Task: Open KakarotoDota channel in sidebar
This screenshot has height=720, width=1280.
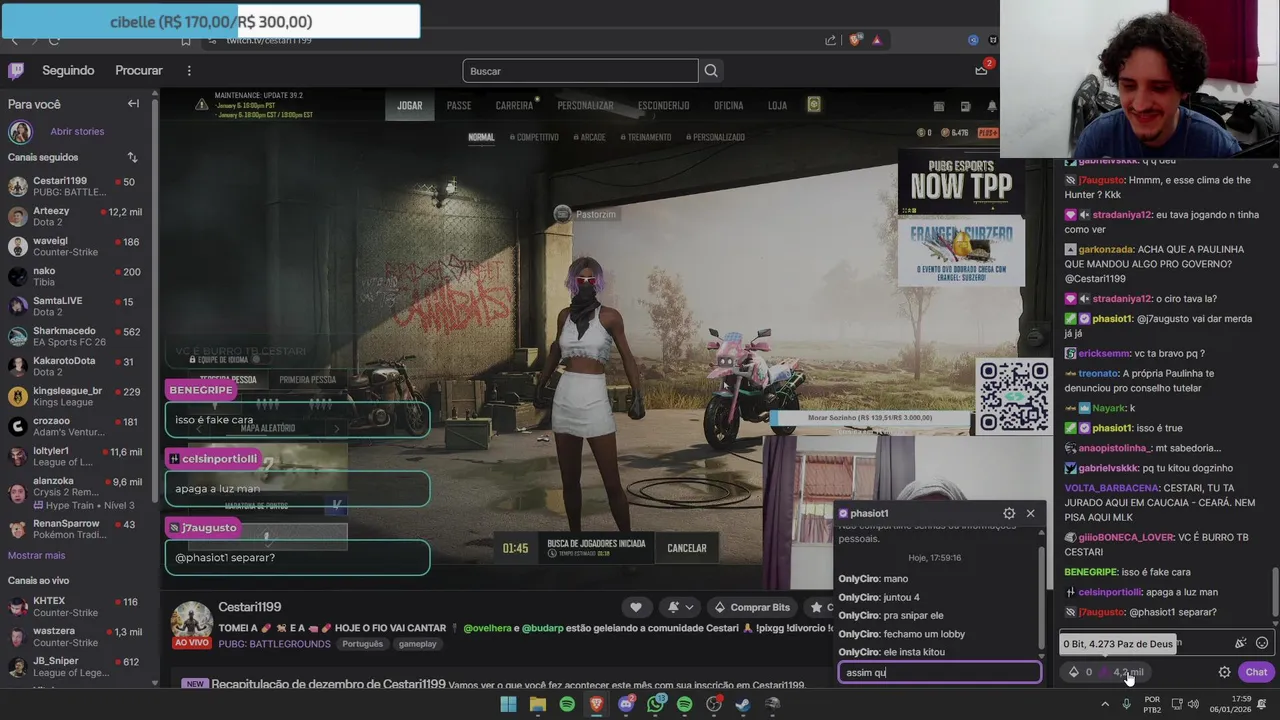Action: click(x=77, y=366)
